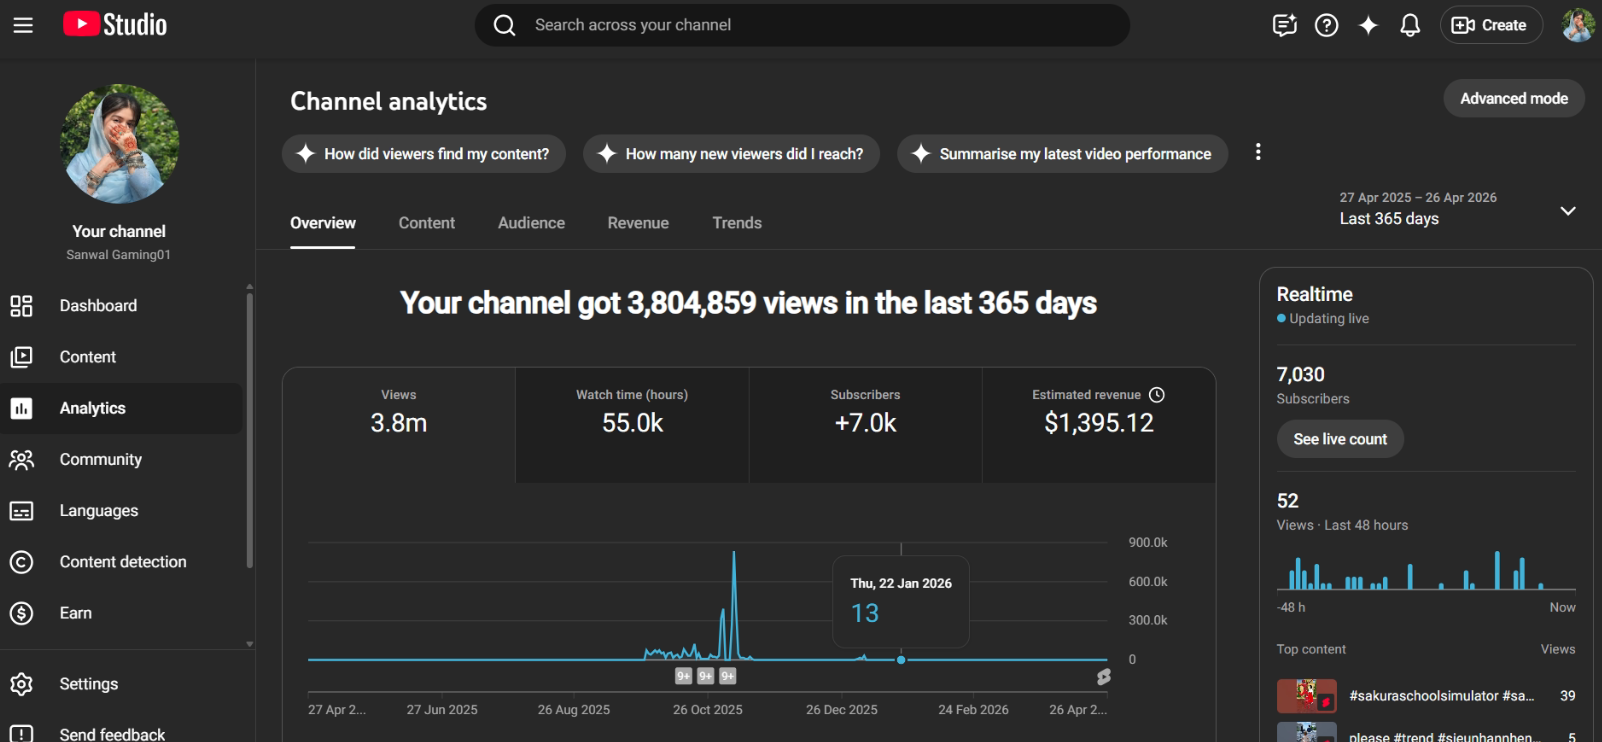Open Settings in the sidebar

121,684
